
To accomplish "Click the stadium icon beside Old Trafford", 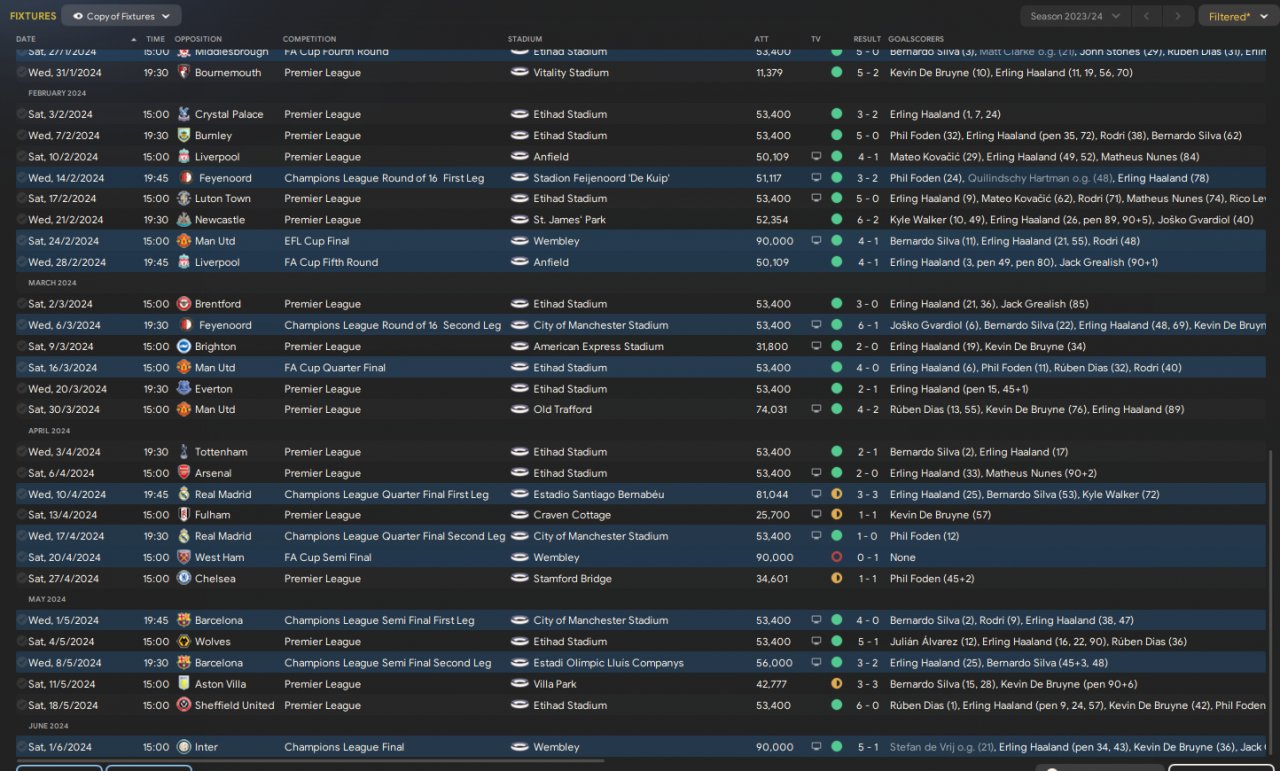I will [519, 409].
